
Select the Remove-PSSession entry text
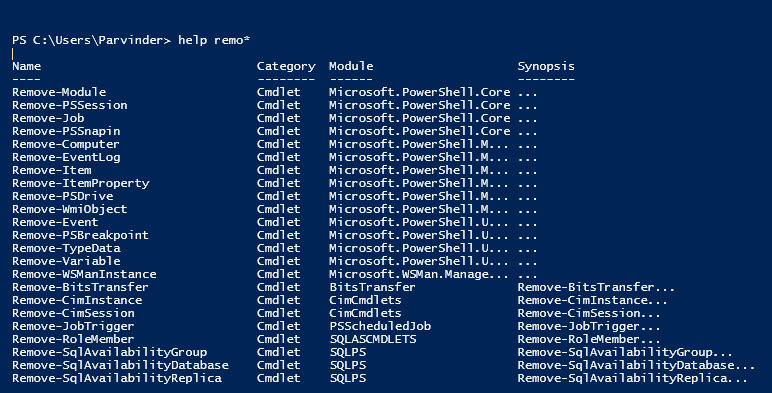(x=70, y=105)
